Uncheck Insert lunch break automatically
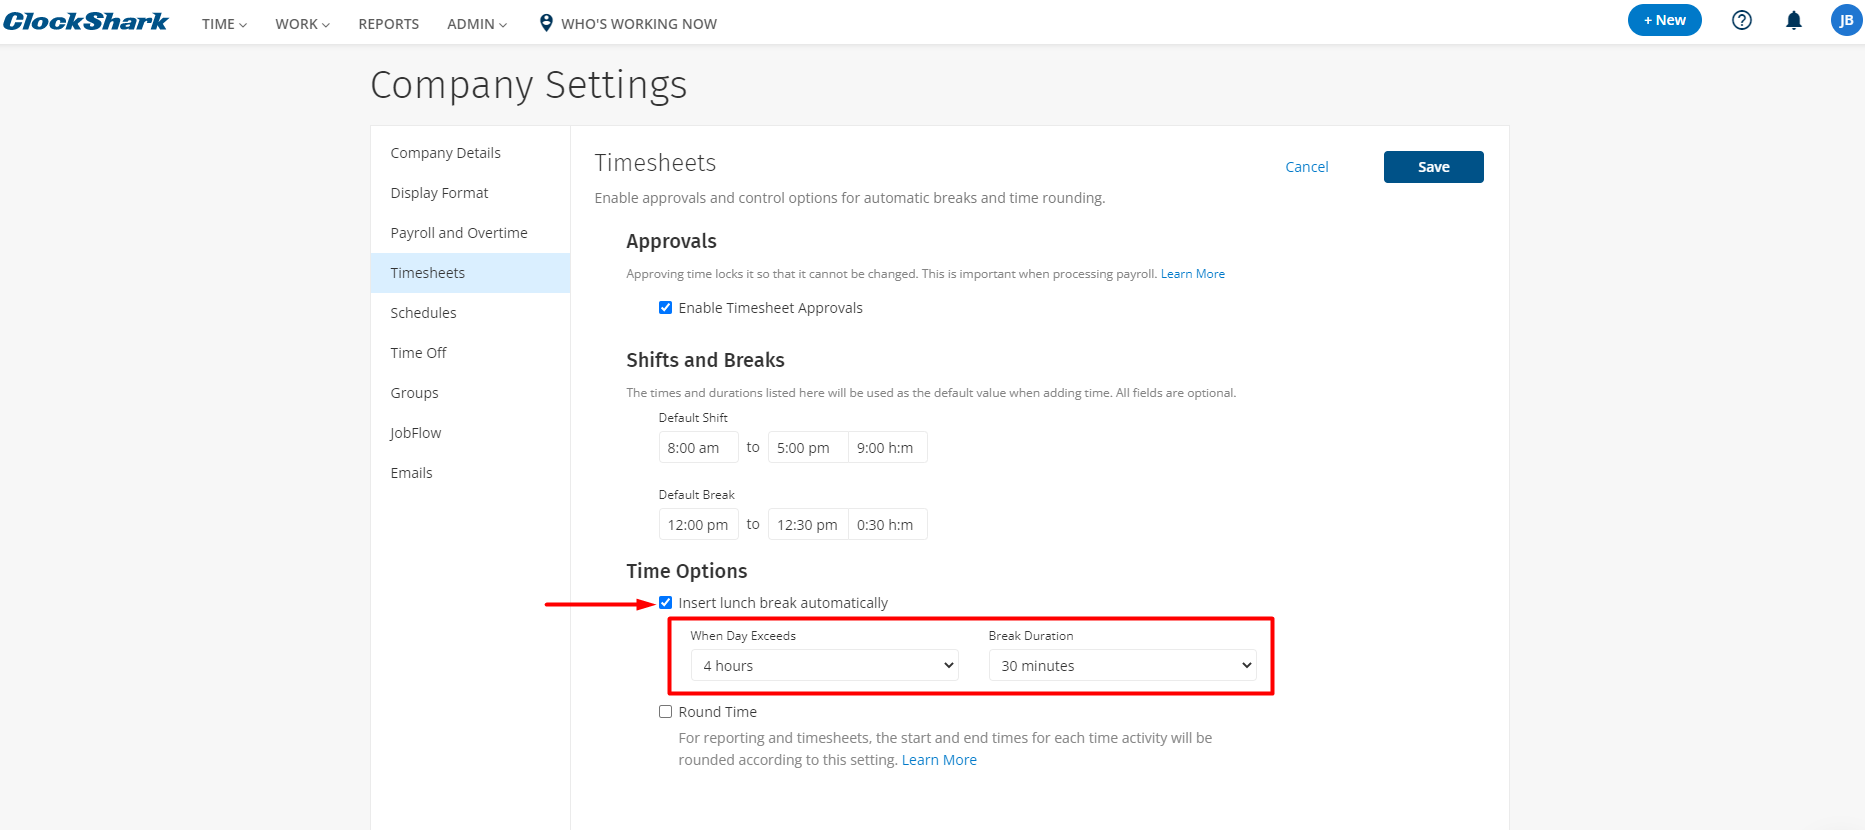 click(665, 603)
